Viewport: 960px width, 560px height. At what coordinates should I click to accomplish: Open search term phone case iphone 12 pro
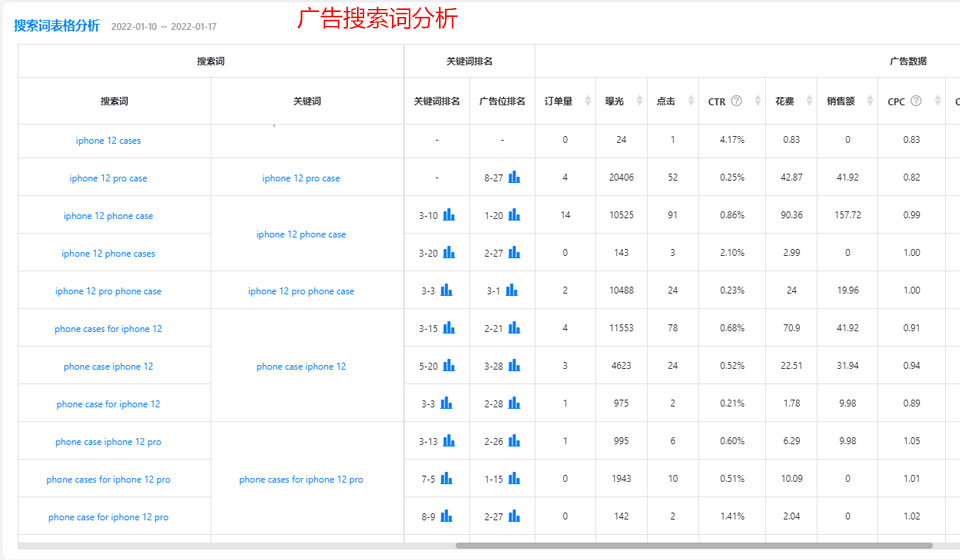[108, 441]
